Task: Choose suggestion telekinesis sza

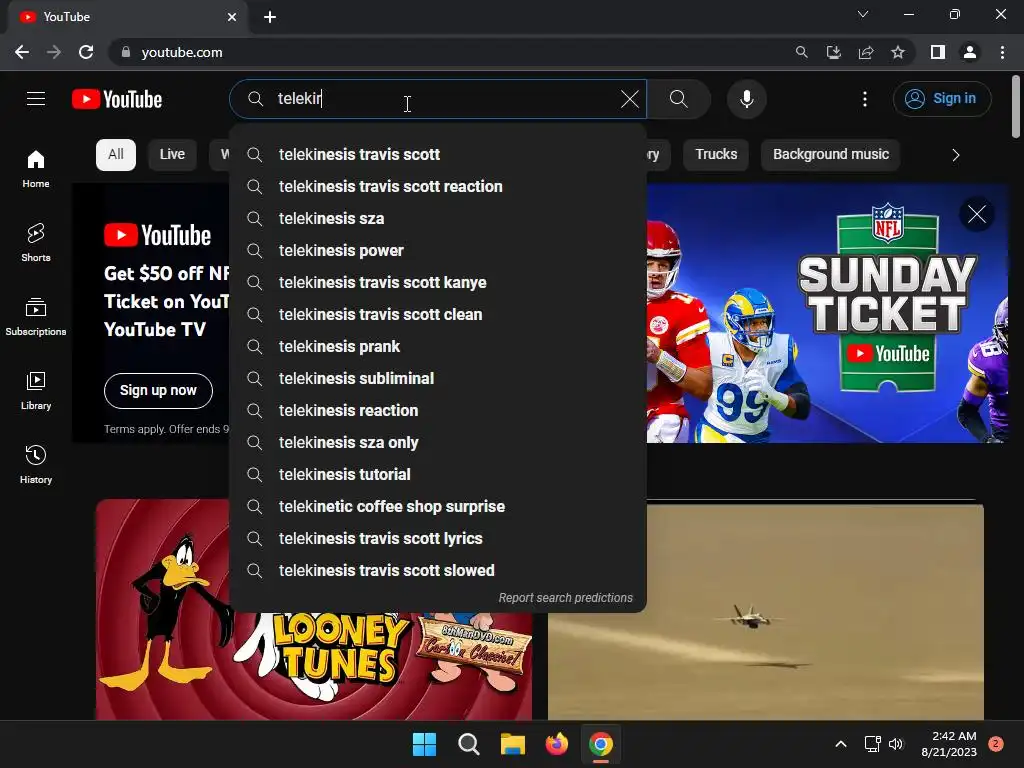Action: point(438,218)
